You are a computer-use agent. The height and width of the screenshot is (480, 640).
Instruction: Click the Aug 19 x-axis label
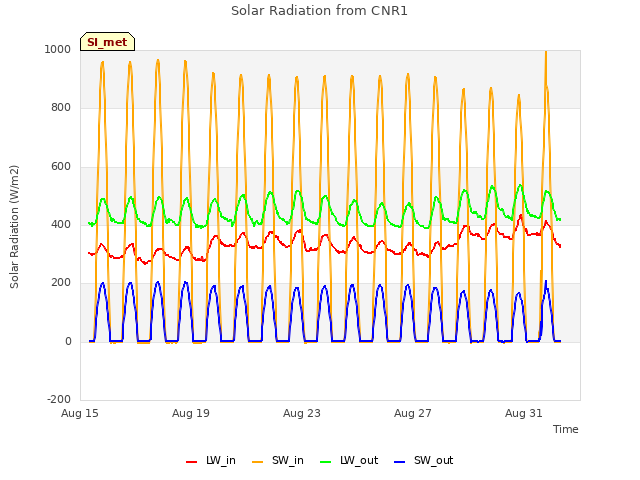click(x=191, y=413)
